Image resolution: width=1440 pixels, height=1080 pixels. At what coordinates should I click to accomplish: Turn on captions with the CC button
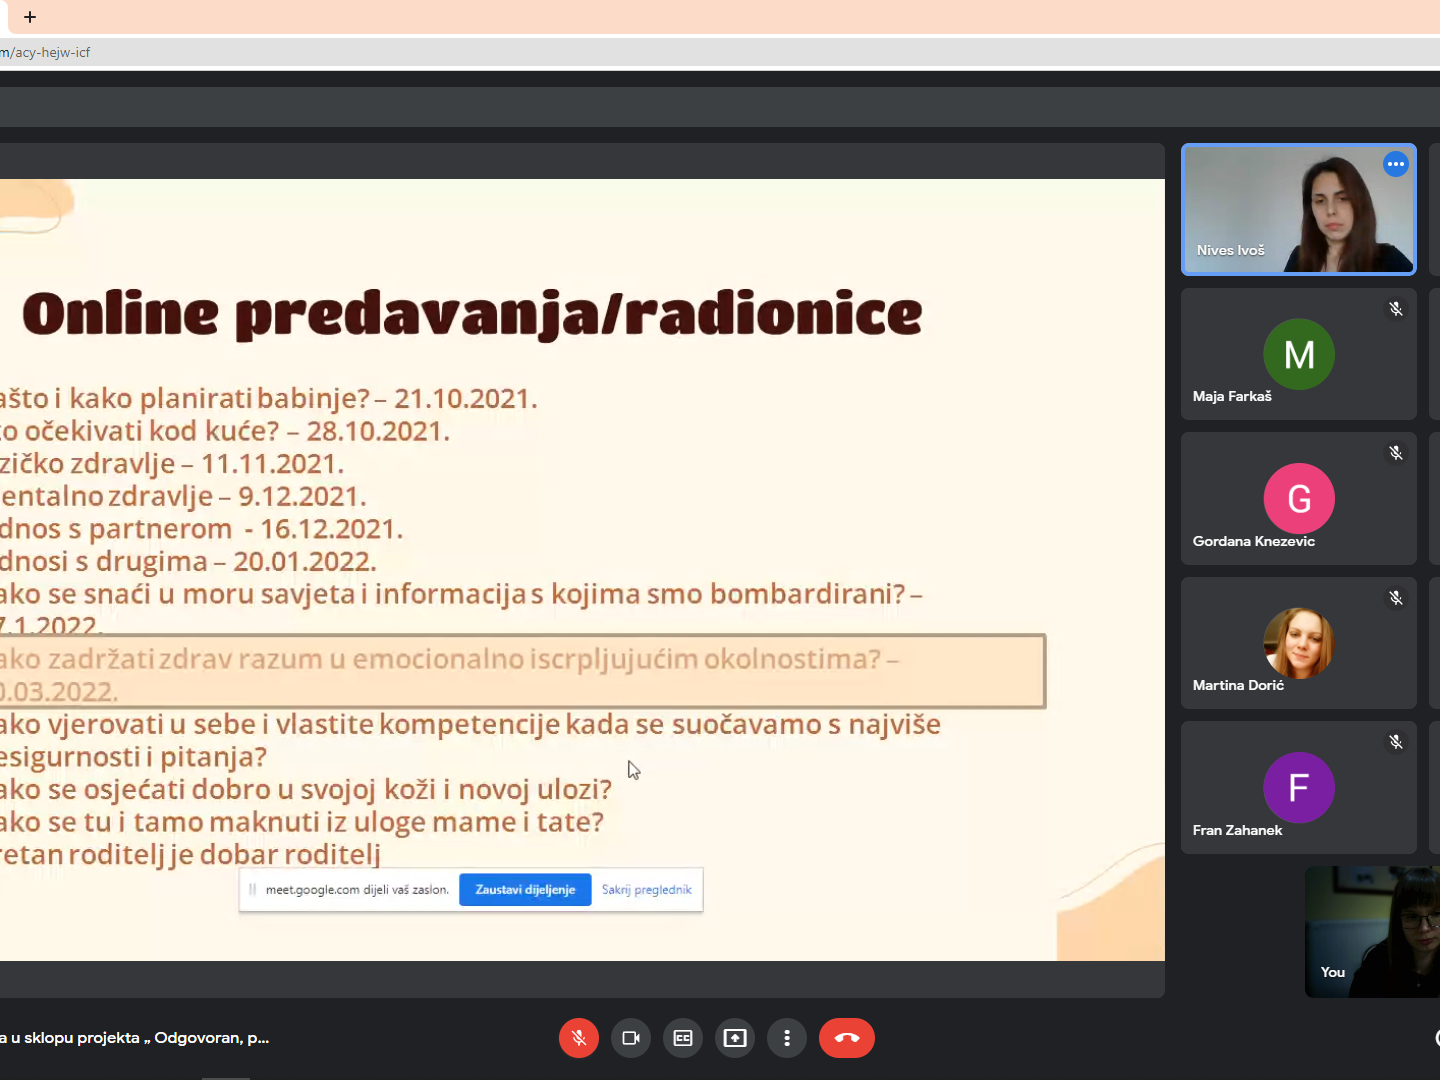683,1038
